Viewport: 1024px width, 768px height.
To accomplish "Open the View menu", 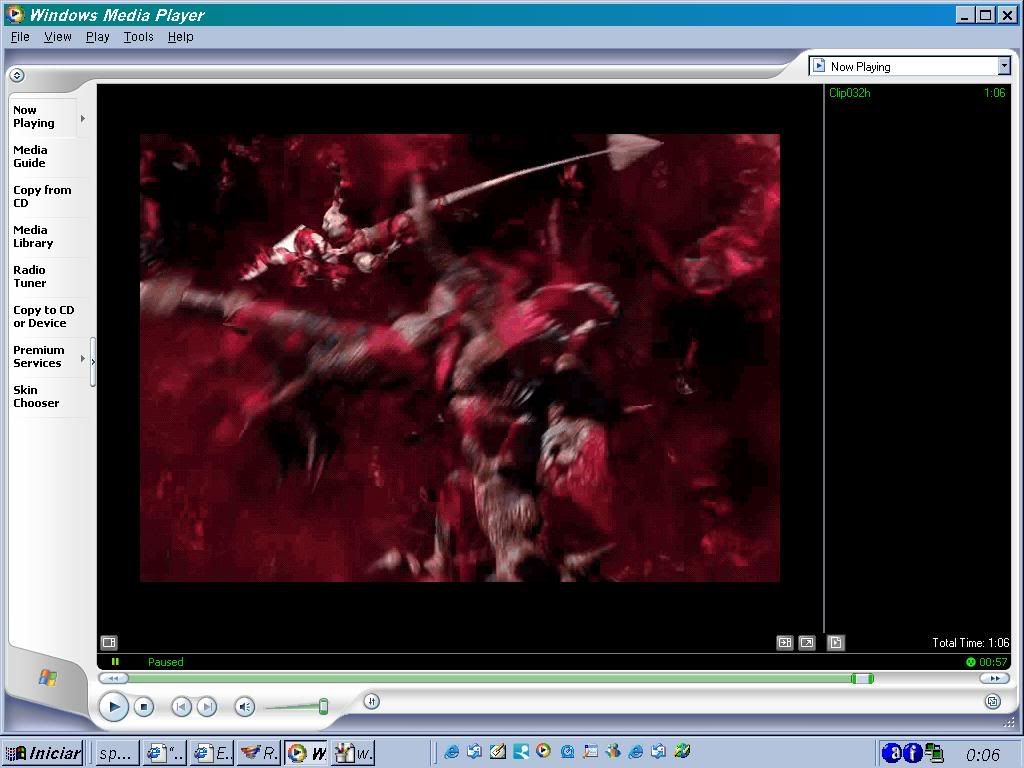I will pyautogui.click(x=57, y=37).
